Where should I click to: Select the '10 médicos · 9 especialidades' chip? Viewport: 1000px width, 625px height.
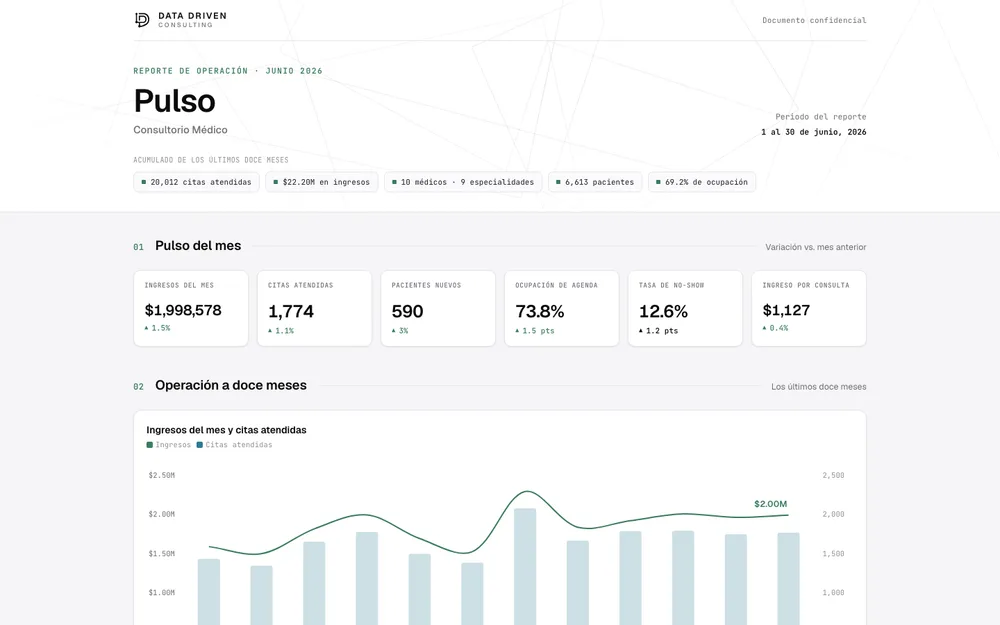(463, 182)
